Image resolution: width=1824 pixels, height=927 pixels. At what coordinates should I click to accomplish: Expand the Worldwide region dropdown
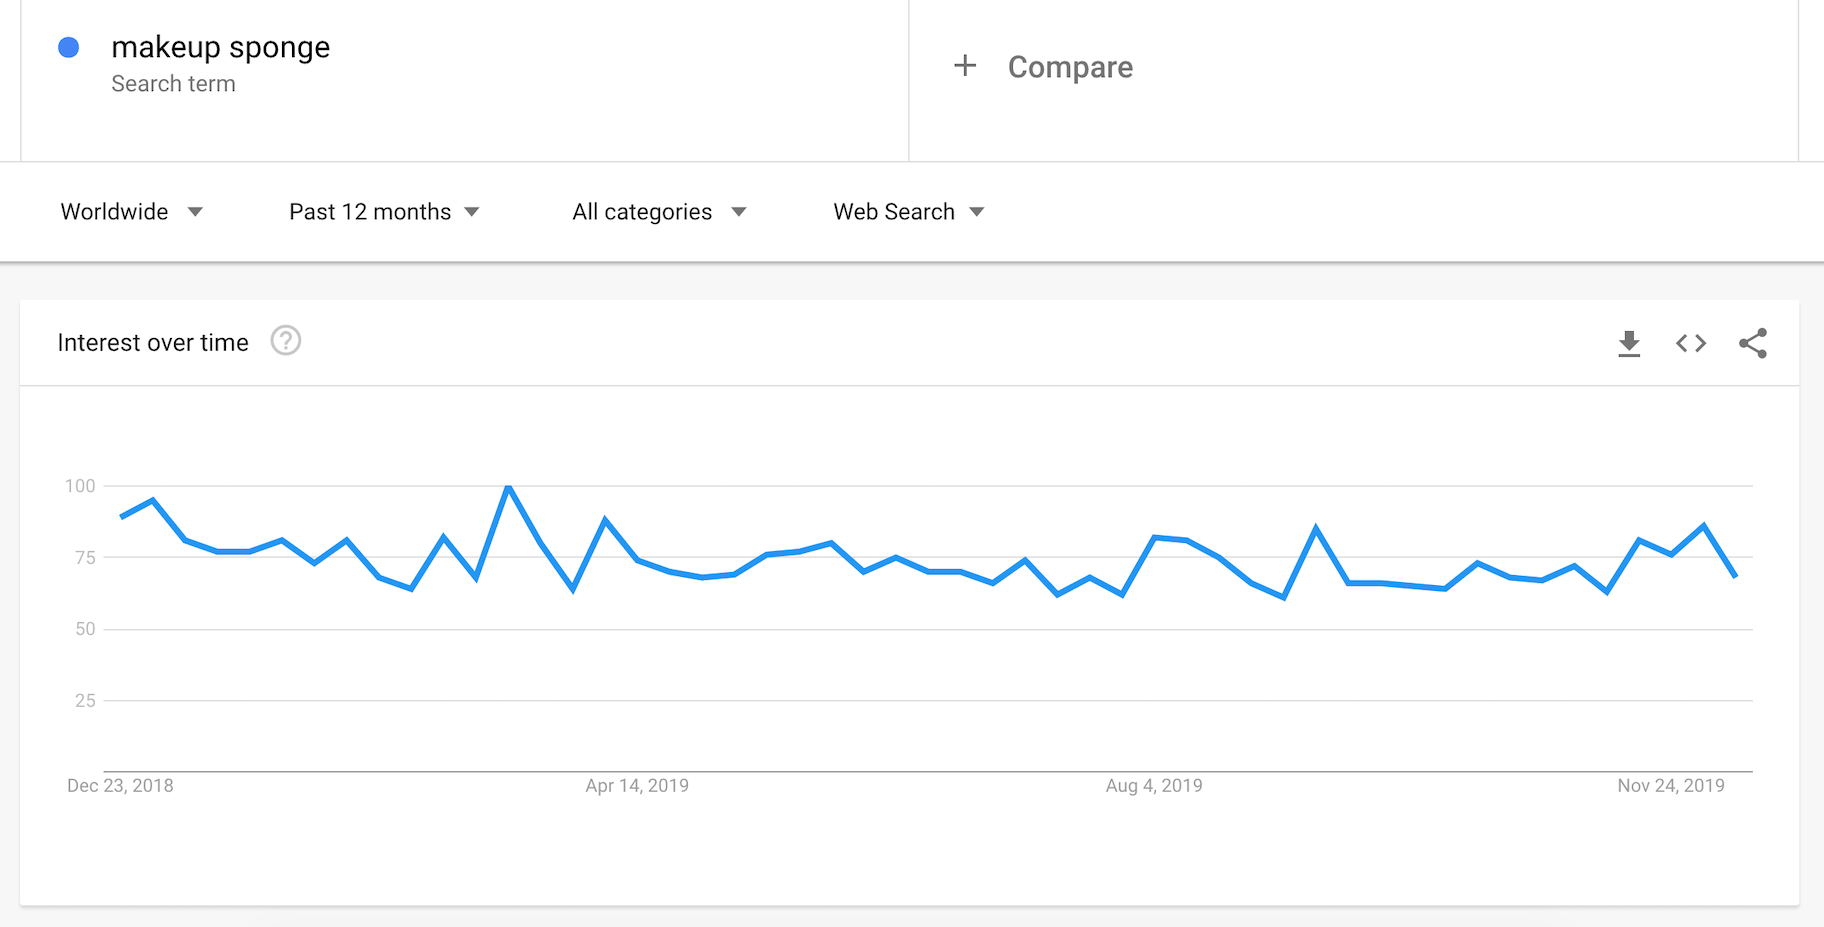click(132, 212)
